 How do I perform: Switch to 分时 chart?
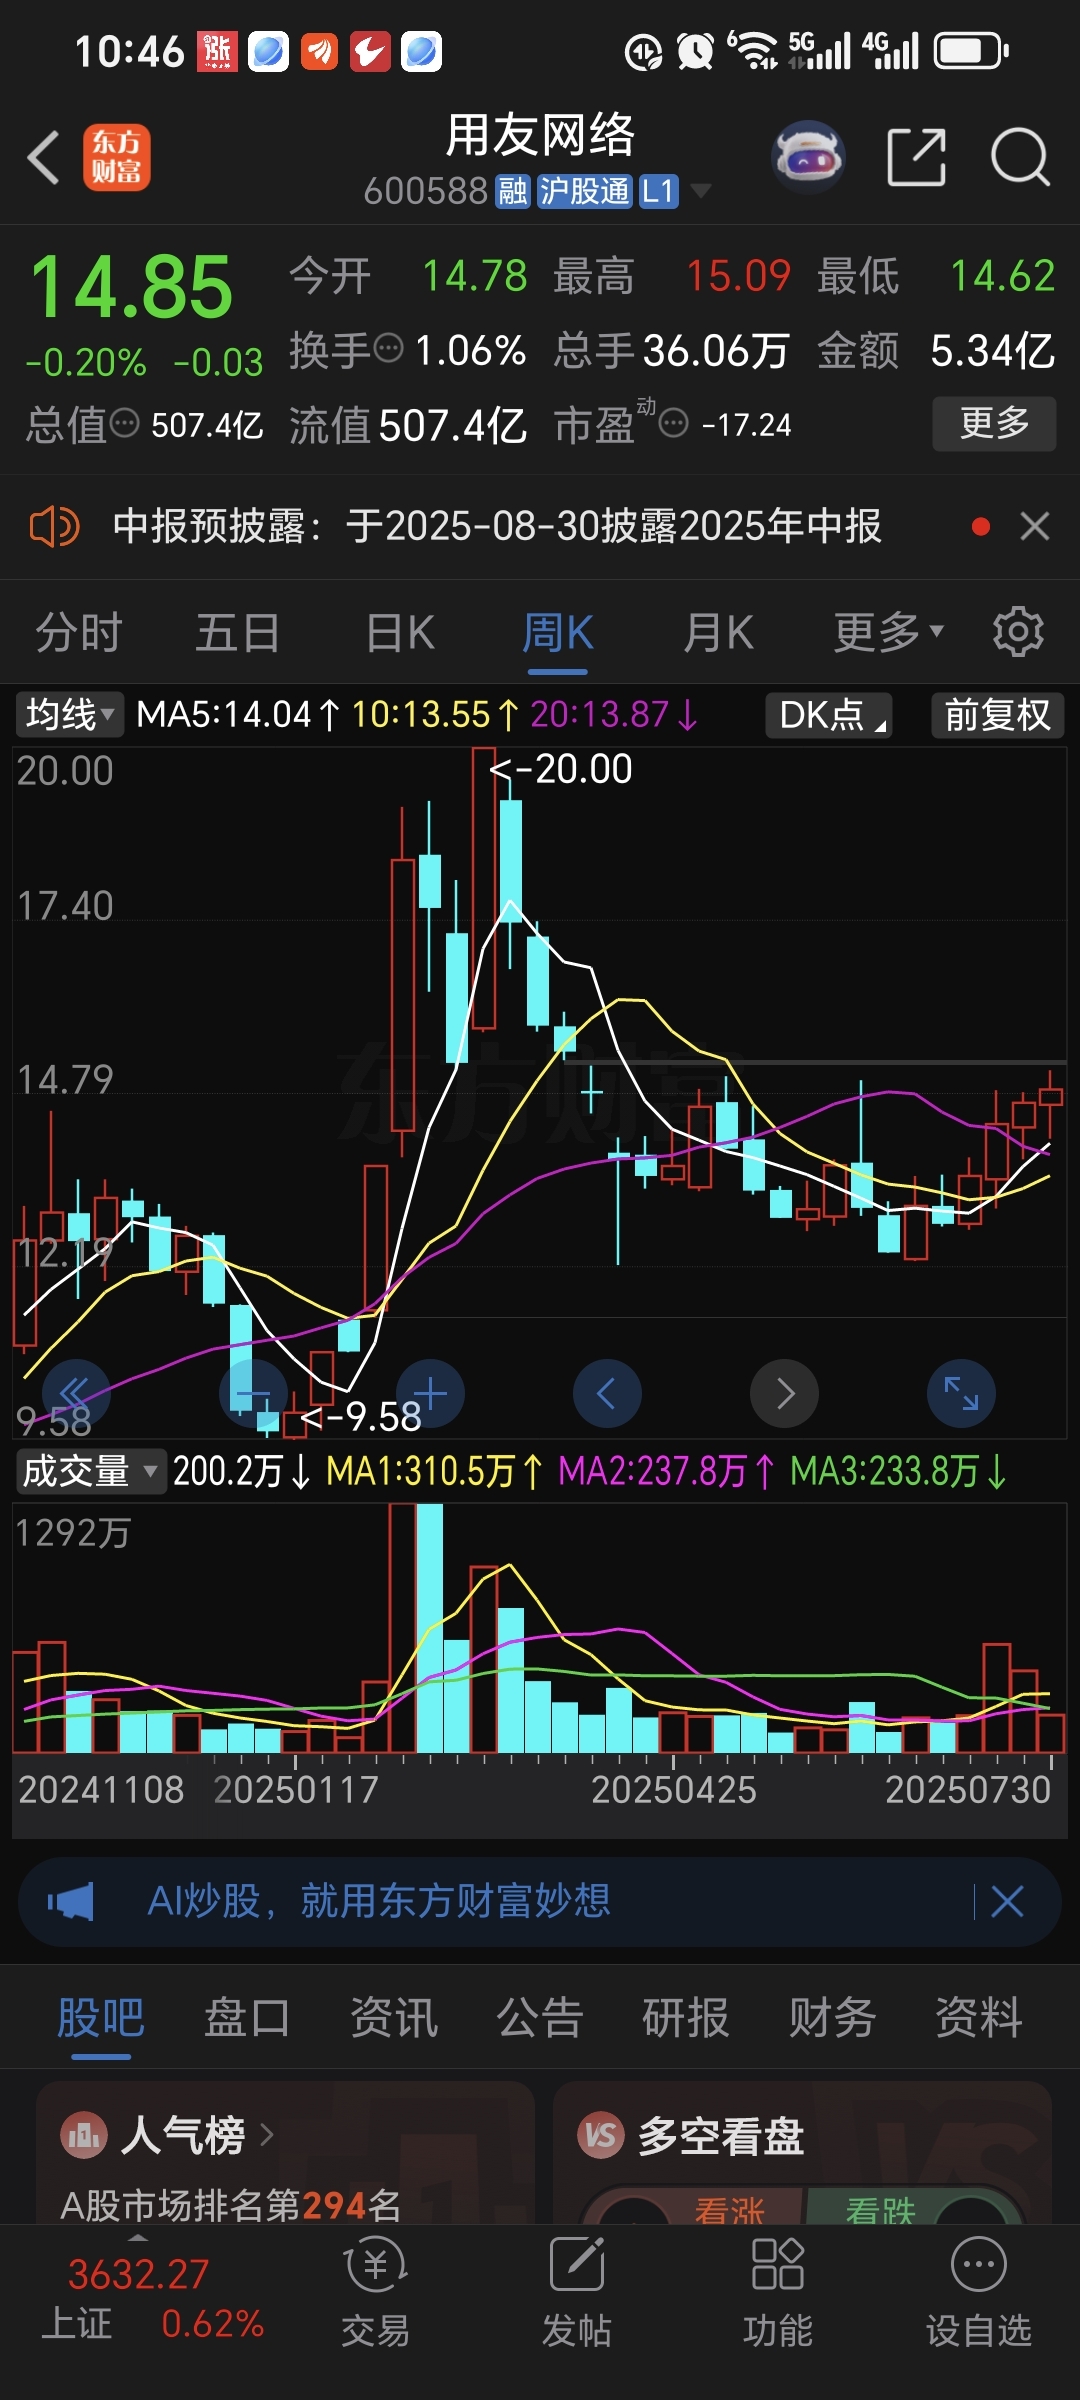coord(78,632)
